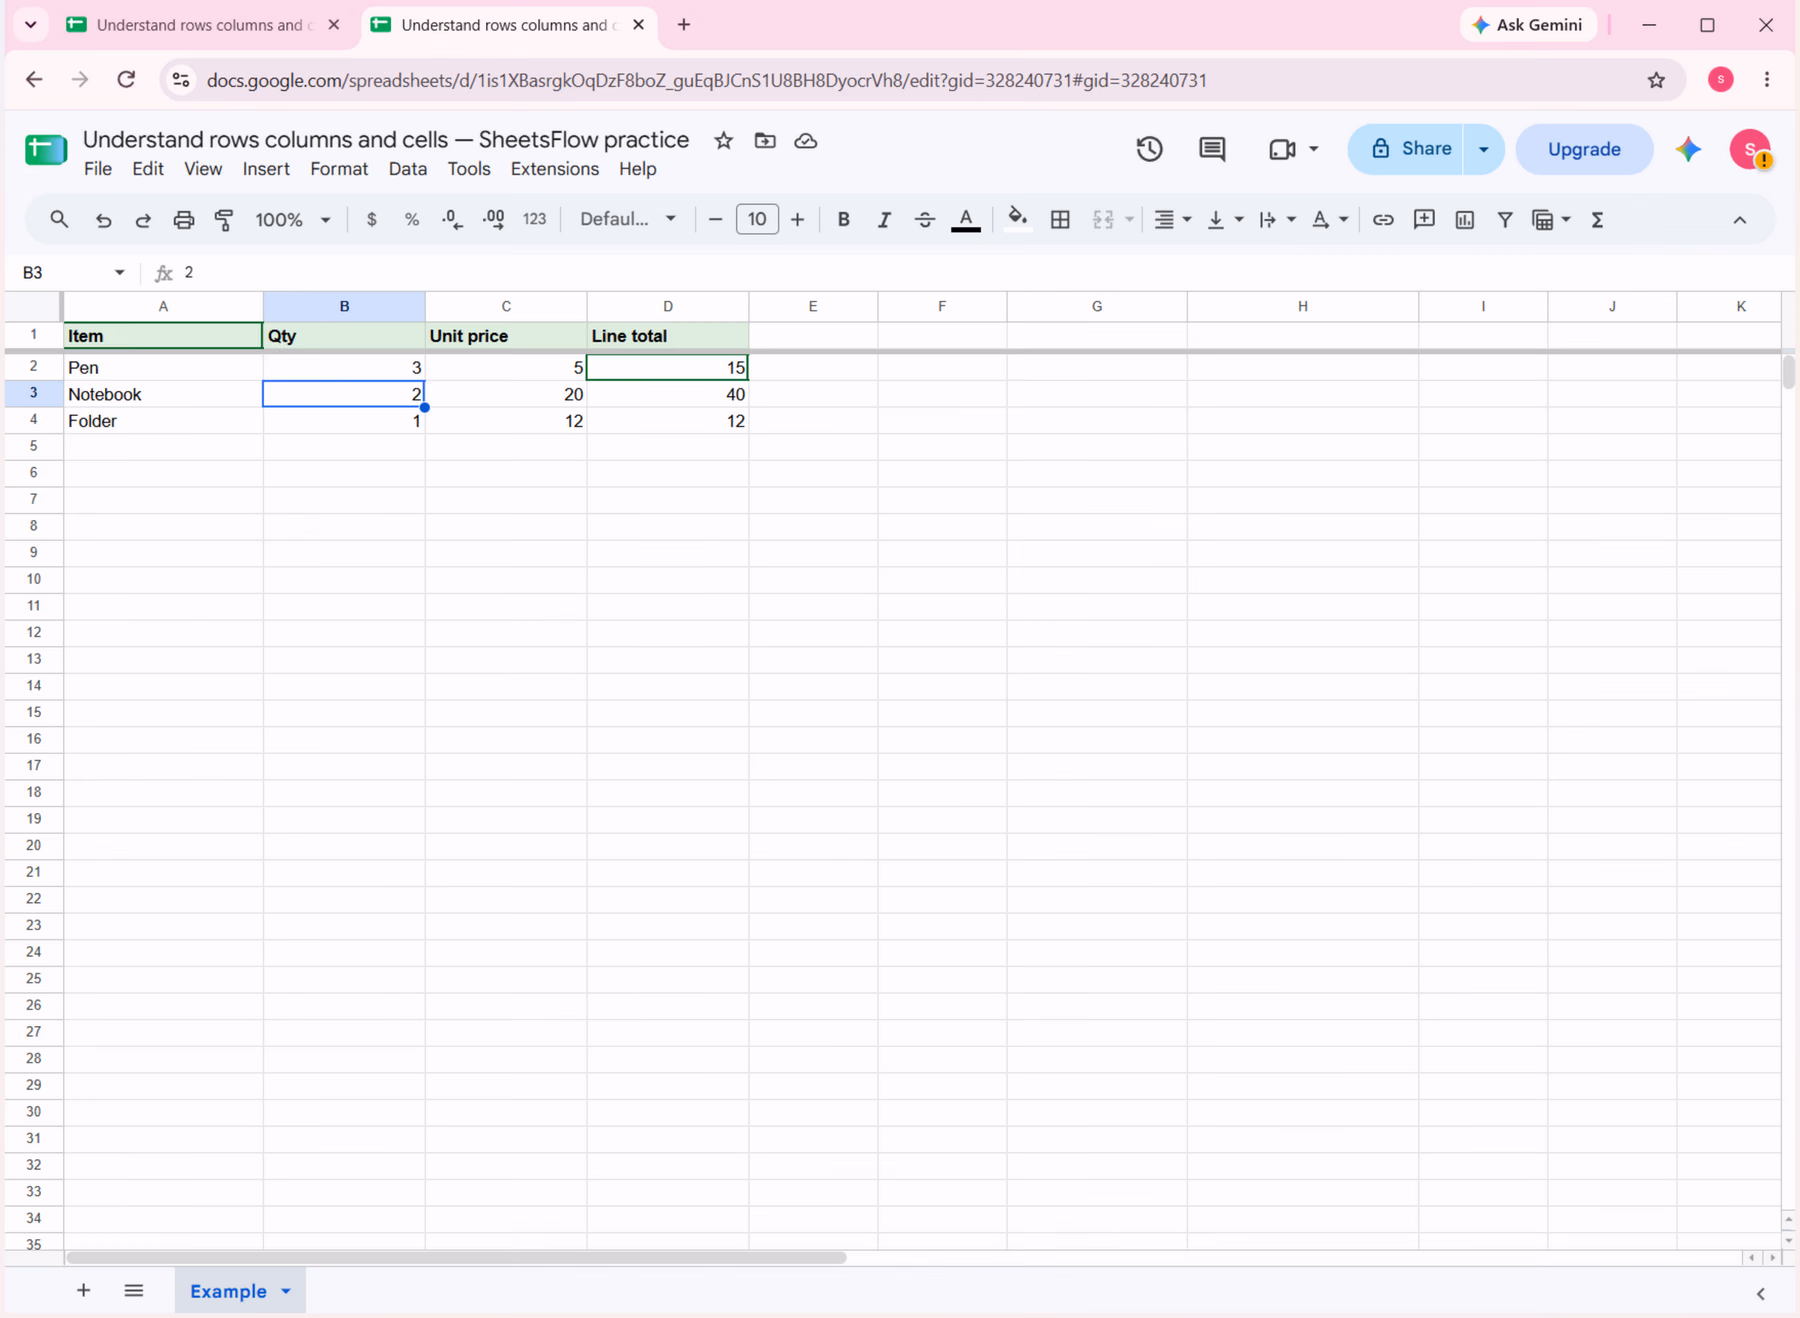Apply currency format with dollar icon

(x=372, y=220)
